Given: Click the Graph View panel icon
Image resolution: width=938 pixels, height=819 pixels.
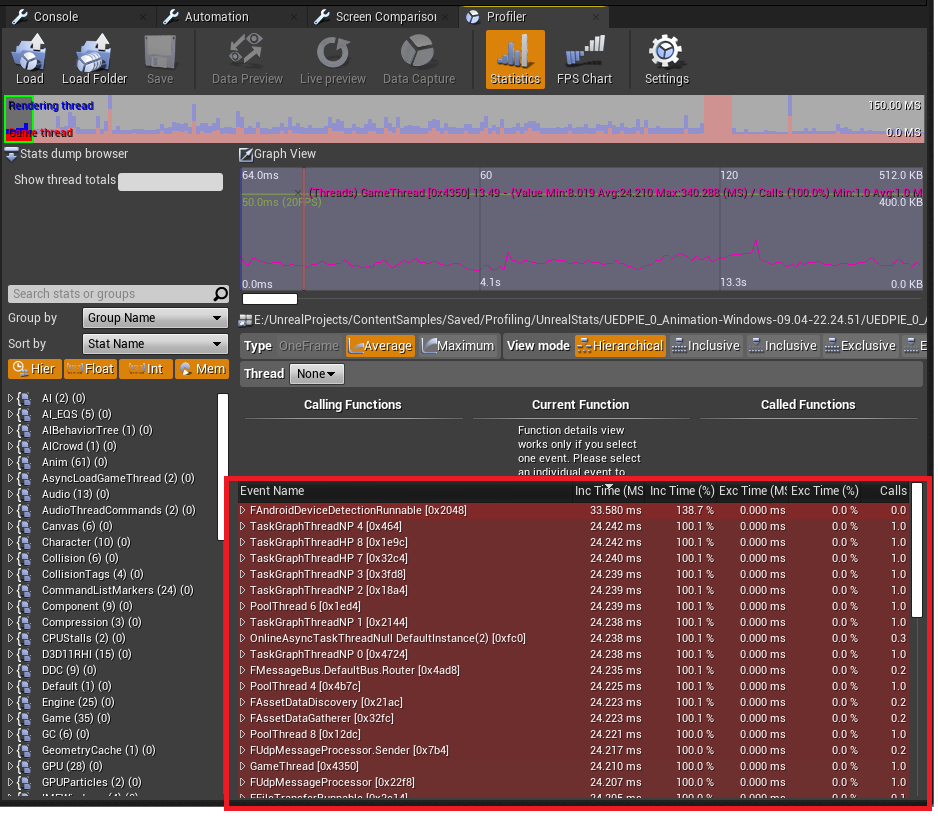Looking at the screenshot, I should 246,154.
